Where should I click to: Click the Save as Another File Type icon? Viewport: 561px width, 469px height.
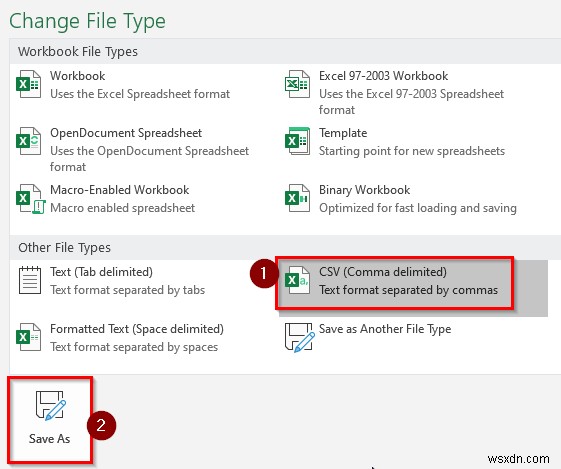pyautogui.click(x=299, y=337)
